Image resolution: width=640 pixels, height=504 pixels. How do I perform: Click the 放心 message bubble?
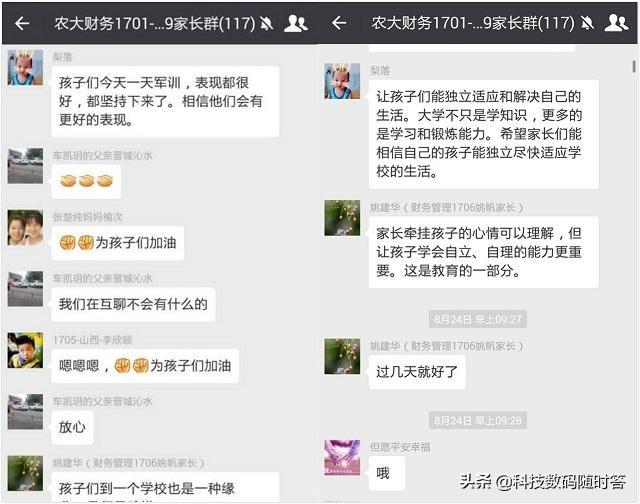(72, 427)
